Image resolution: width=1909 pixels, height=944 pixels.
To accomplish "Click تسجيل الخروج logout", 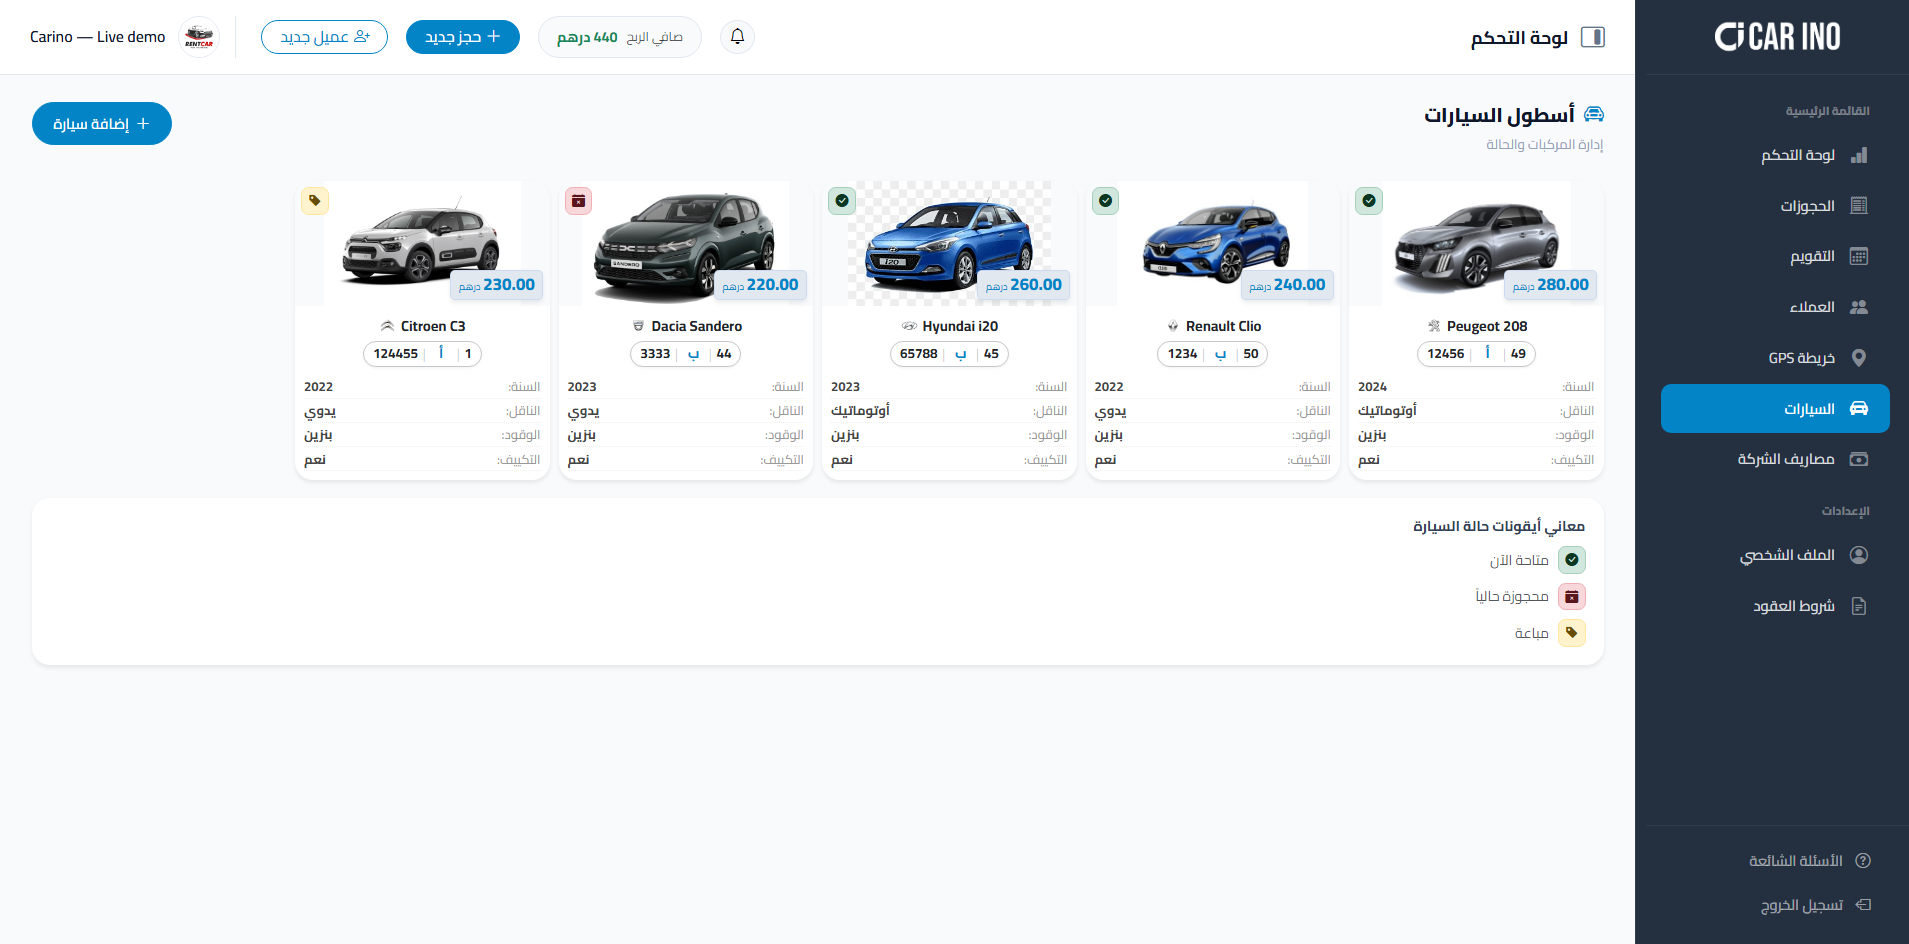I will [1815, 905].
